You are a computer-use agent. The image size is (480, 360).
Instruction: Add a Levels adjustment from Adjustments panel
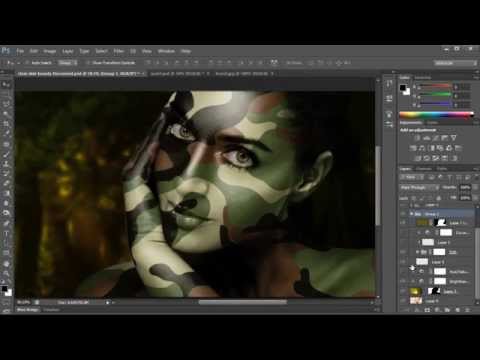click(427, 138)
